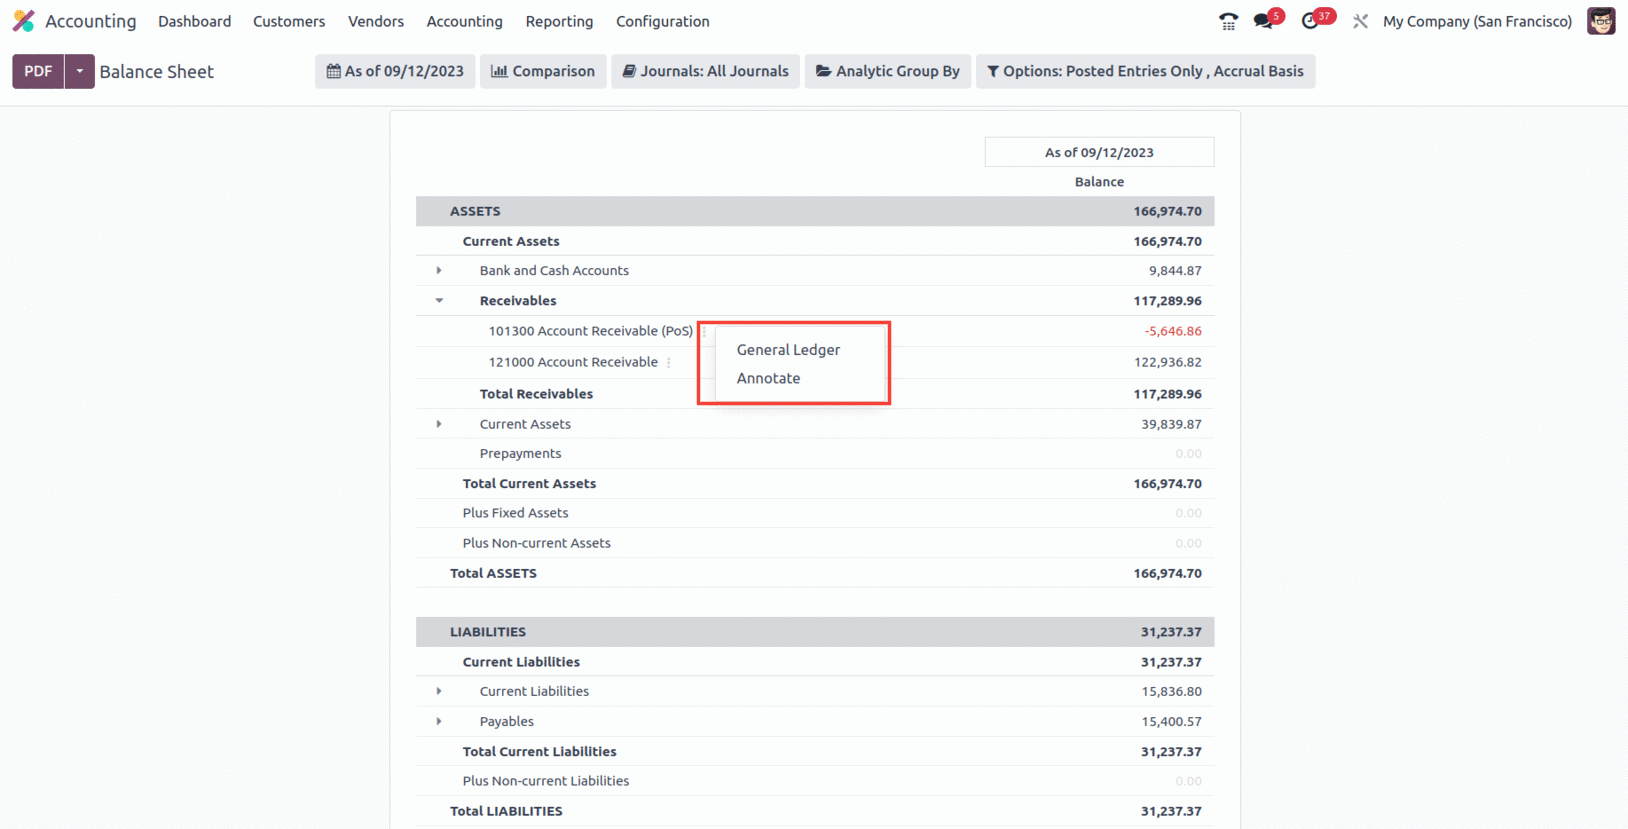Click the Balance Sheet report title
This screenshot has width=1628, height=829.
pyautogui.click(x=157, y=72)
